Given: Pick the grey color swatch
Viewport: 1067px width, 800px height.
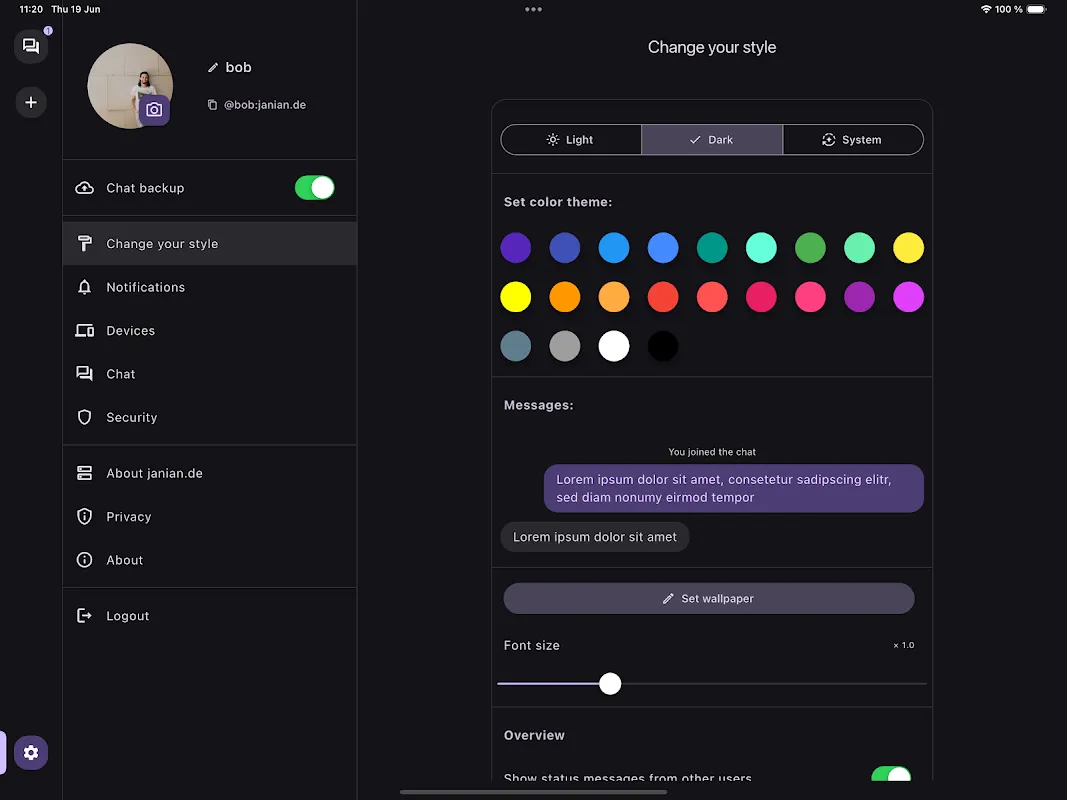Looking at the screenshot, I should 565,346.
